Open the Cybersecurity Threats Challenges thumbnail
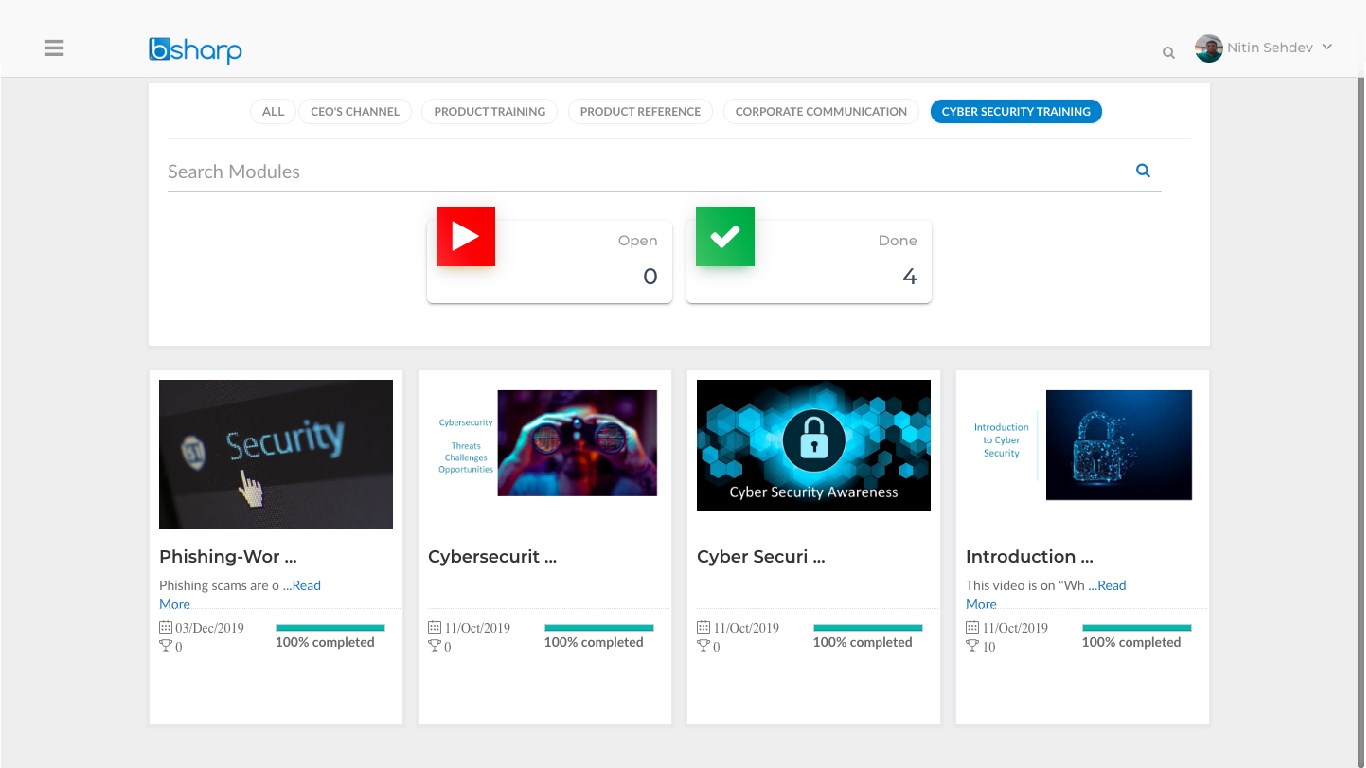This screenshot has width=1366, height=768. coord(547,443)
